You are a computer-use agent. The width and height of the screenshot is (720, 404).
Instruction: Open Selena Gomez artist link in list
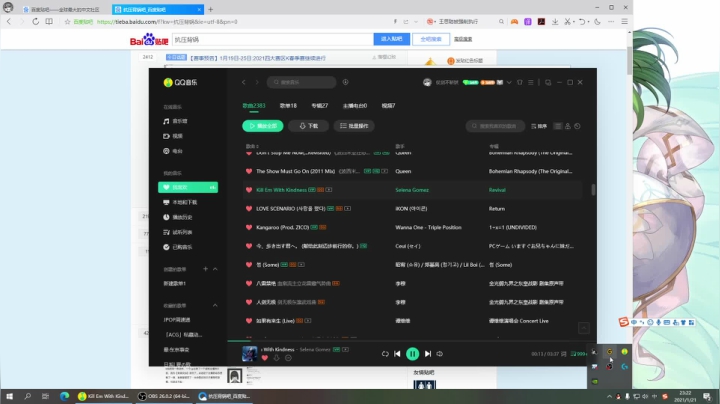coord(412,190)
